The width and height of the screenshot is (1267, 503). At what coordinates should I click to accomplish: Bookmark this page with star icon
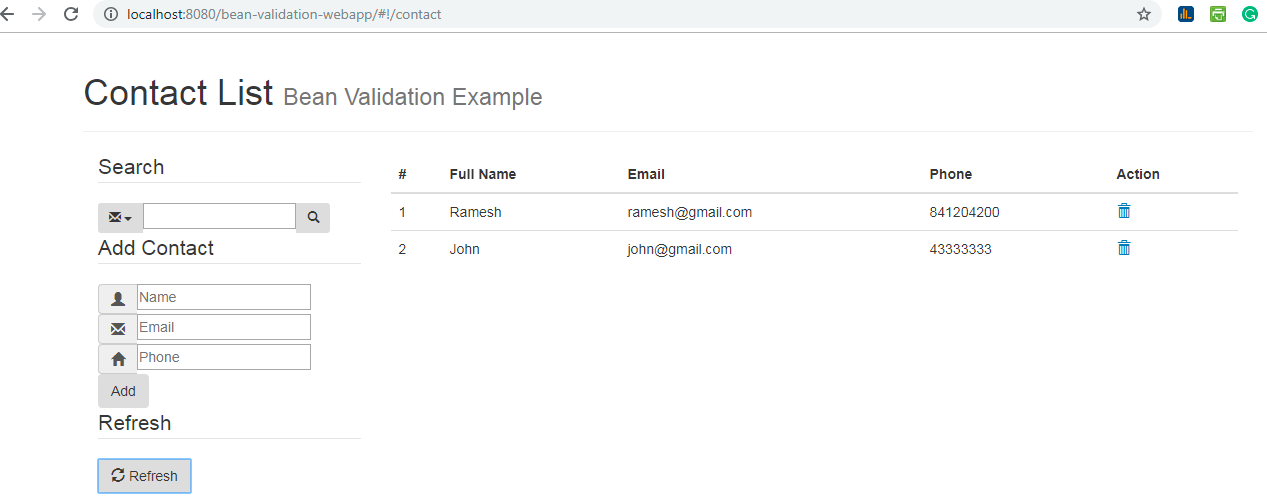click(x=1144, y=14)
